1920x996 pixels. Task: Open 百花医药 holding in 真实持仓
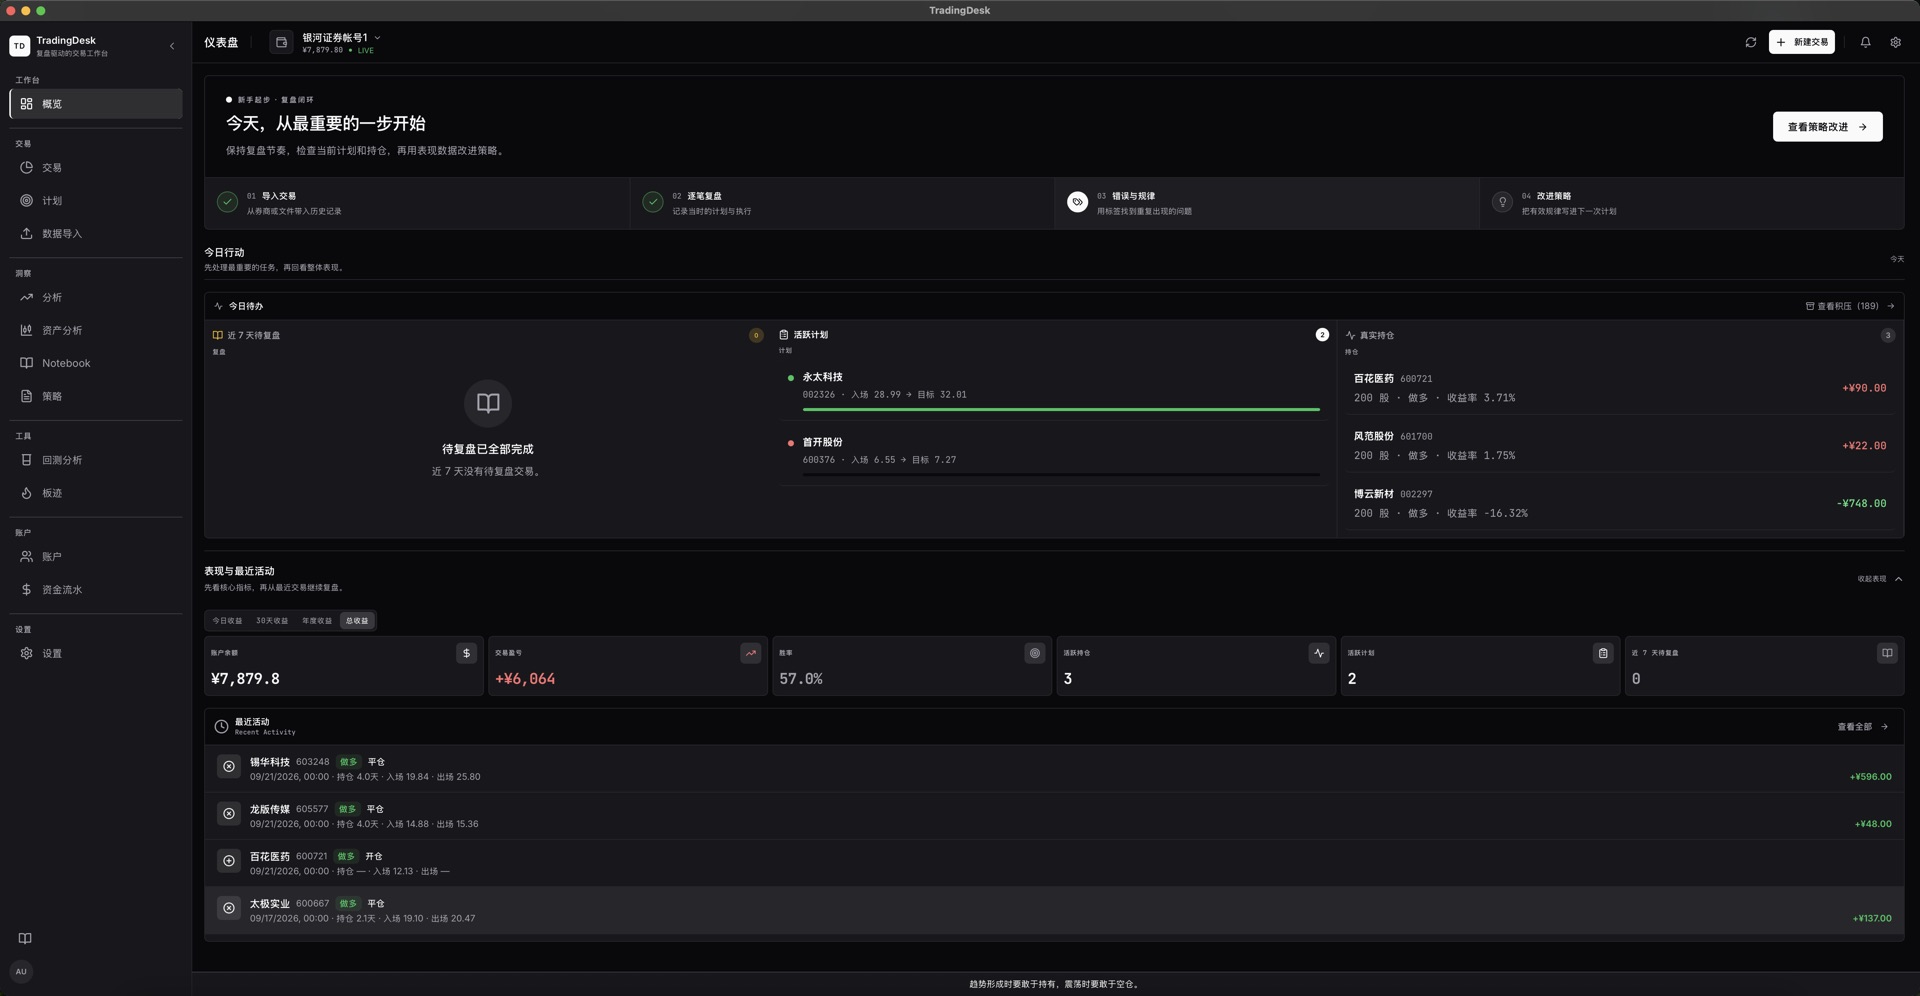pyautogui.click(x=1620, y=388)
